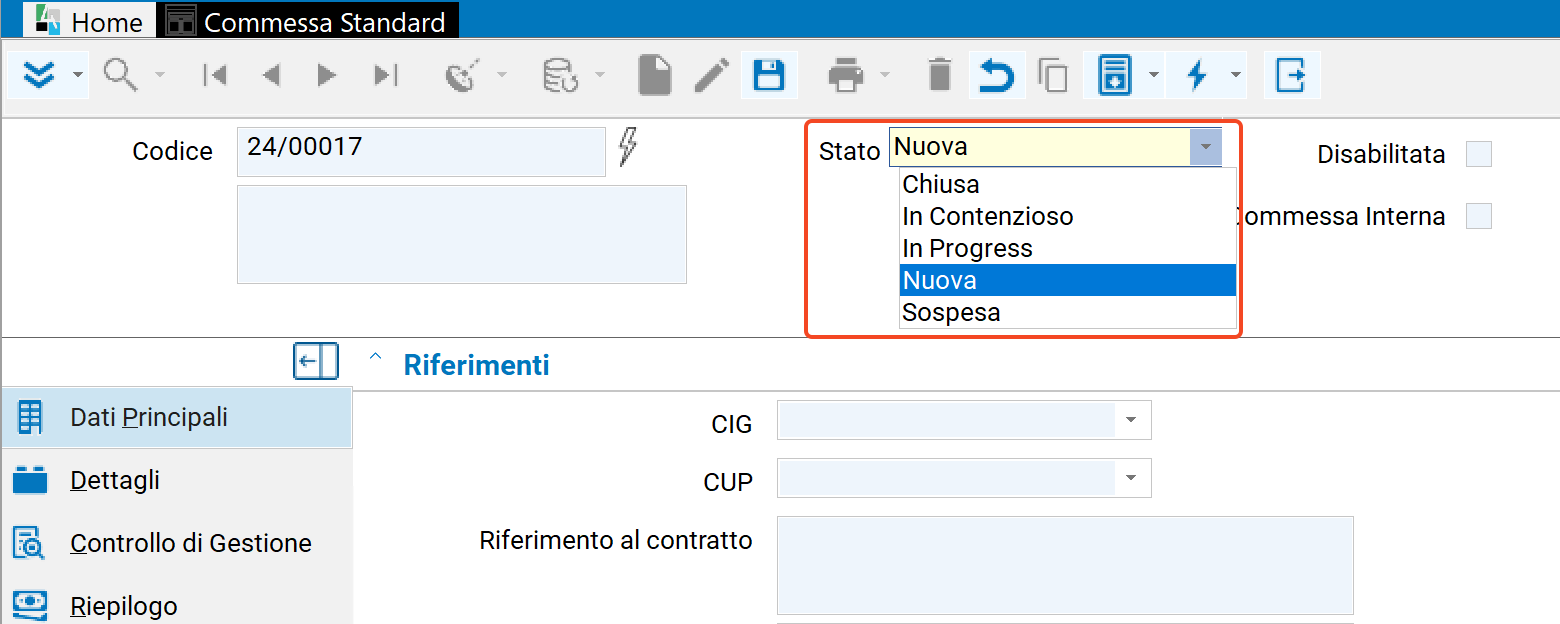
Task: Click the trash delete icon
Action: point(940,75)
